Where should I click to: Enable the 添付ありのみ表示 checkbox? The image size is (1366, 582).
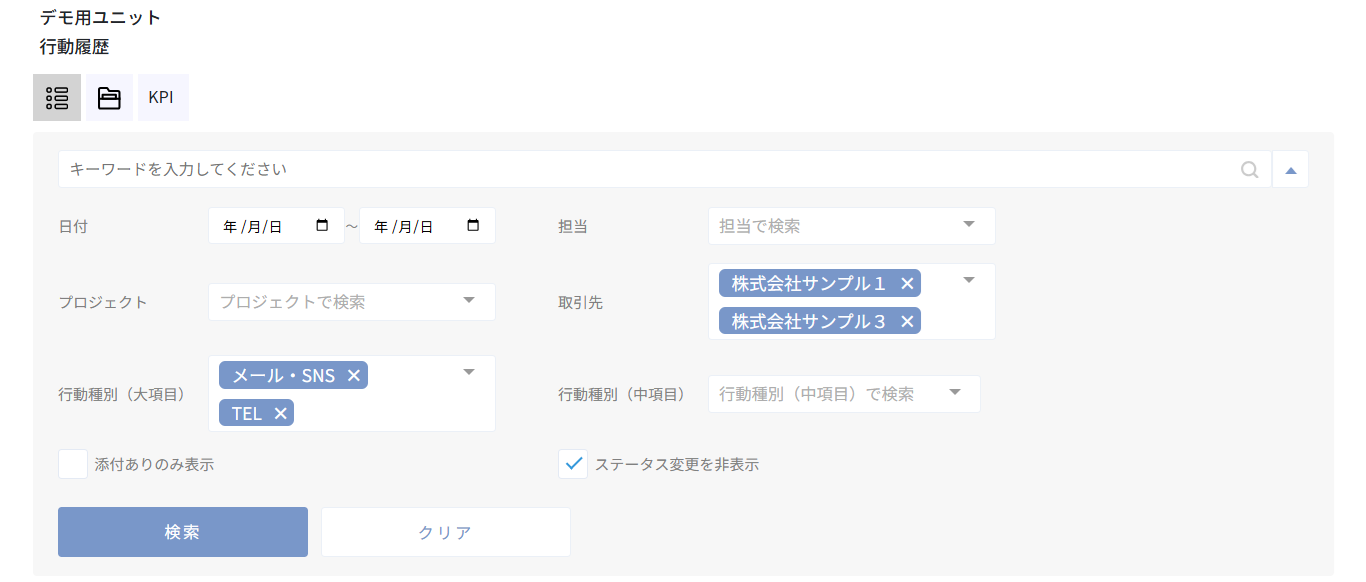(72, 463)
